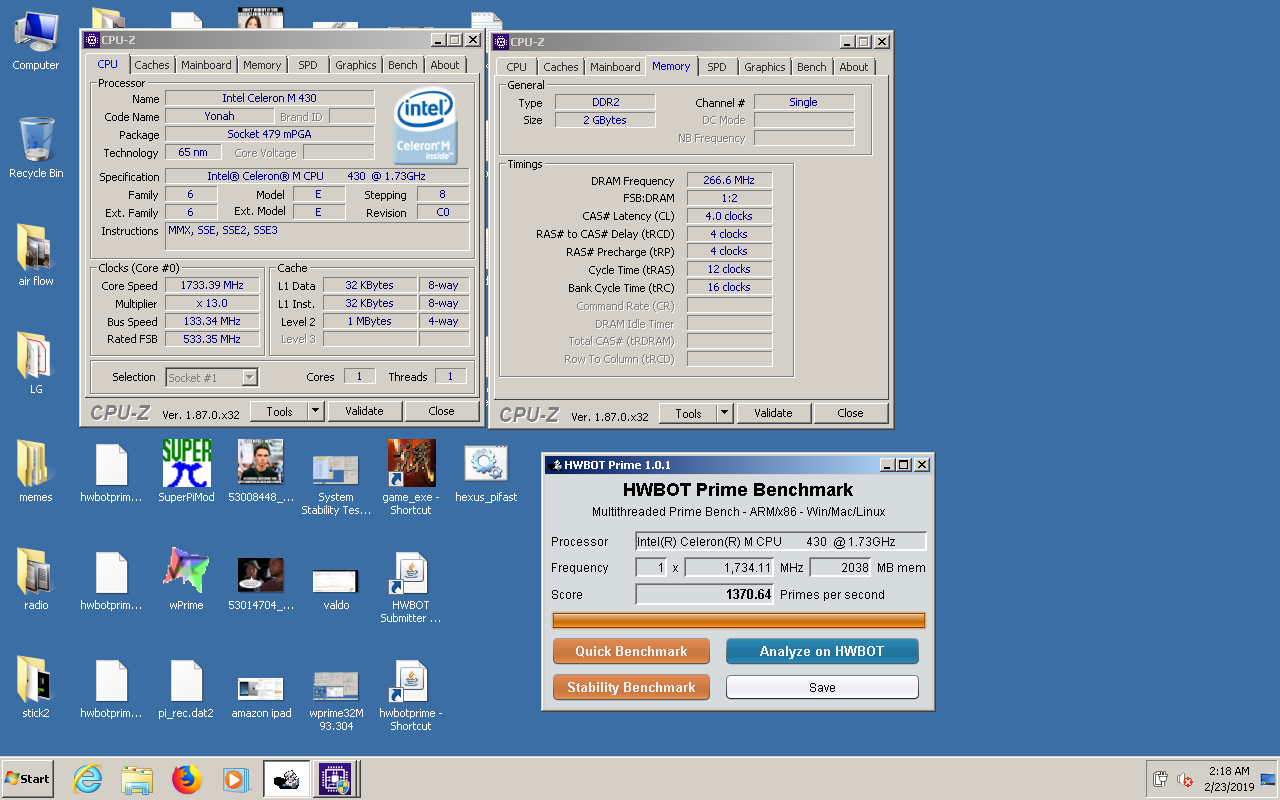Open SPD tab in right CPU-Z window
The height and width of the screenshot is (800, 1280).
tap(717, 67)
